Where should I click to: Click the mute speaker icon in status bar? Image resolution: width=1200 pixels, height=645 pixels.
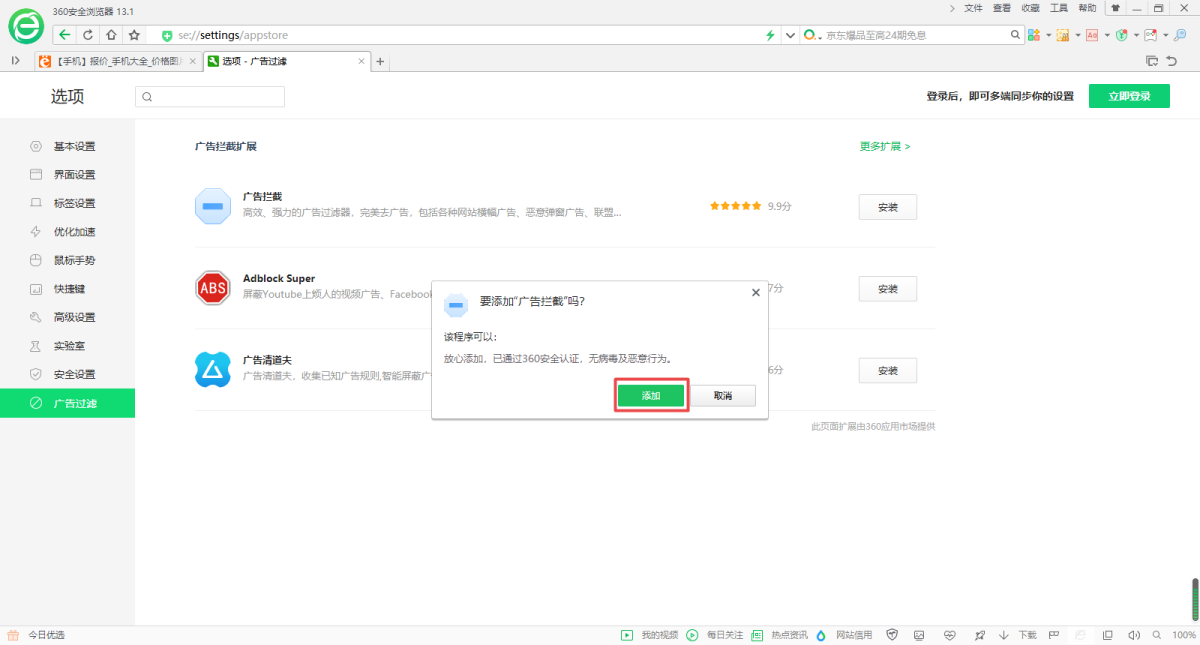point(1134,635)
